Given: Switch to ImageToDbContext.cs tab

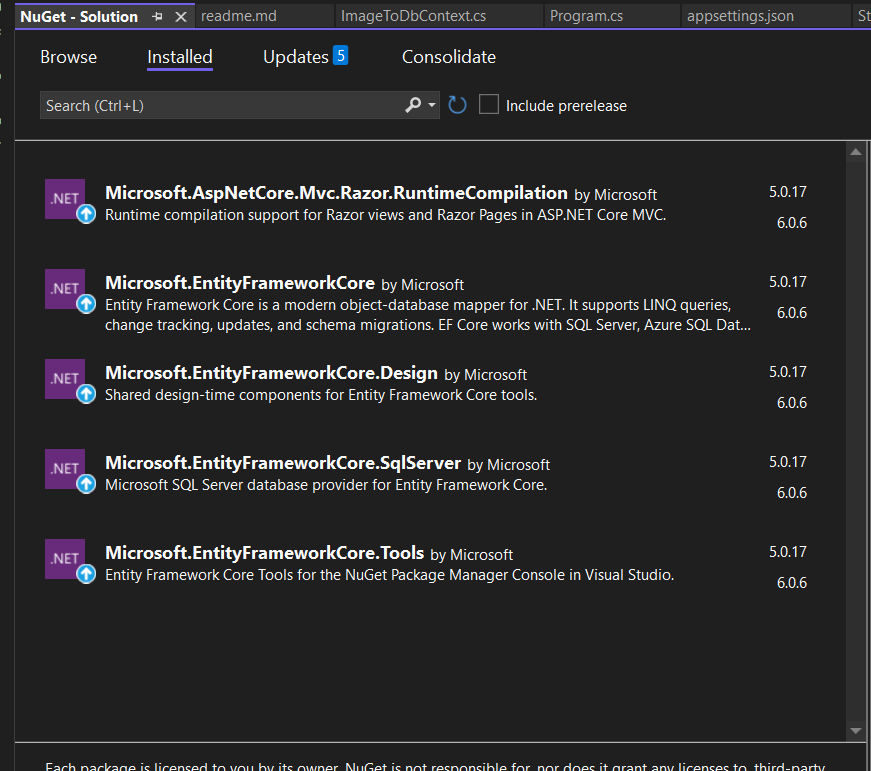Looking at the screenshot, I should tap(413, 16).
